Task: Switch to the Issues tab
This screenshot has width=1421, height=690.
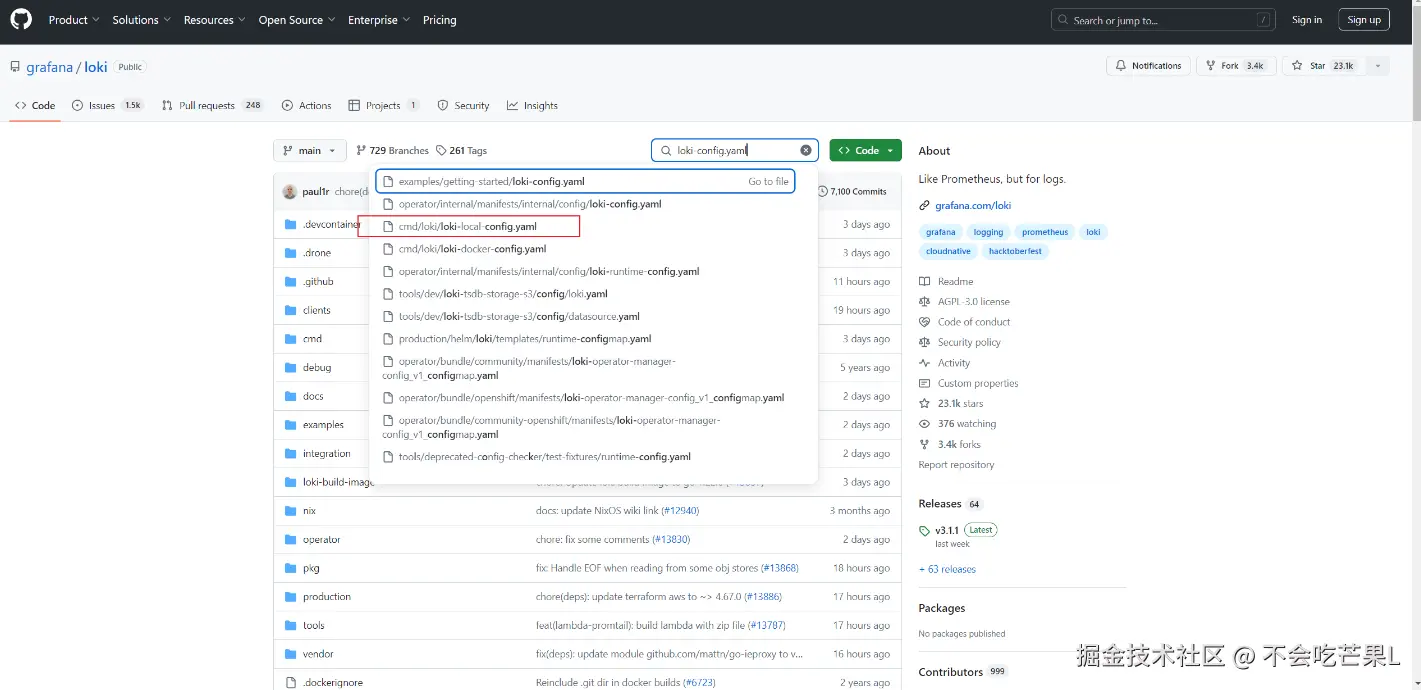Action: [x=108, y=105]
